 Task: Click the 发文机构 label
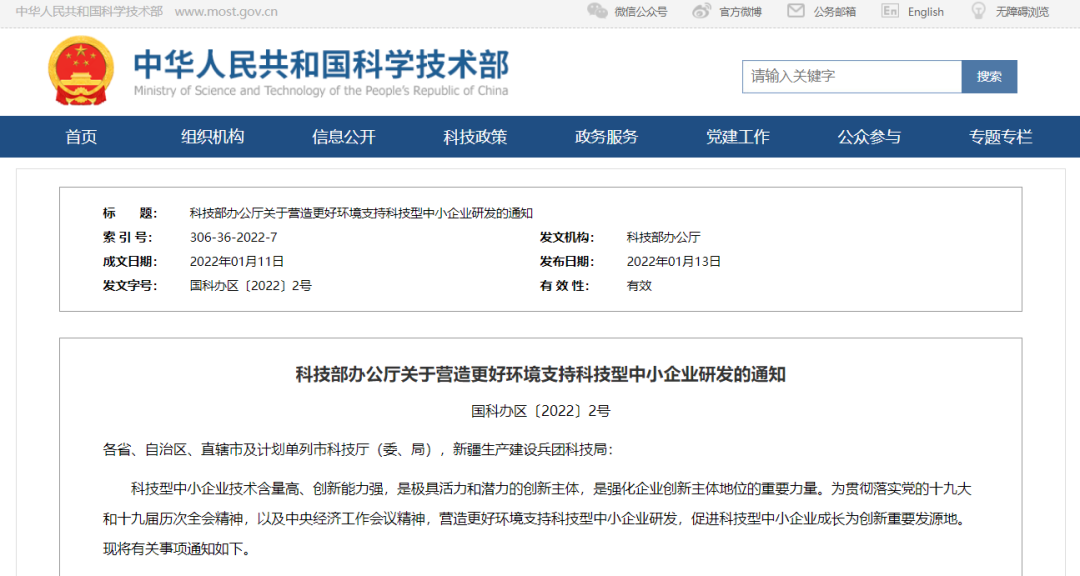pyautogui.click(x=567, y=238)
